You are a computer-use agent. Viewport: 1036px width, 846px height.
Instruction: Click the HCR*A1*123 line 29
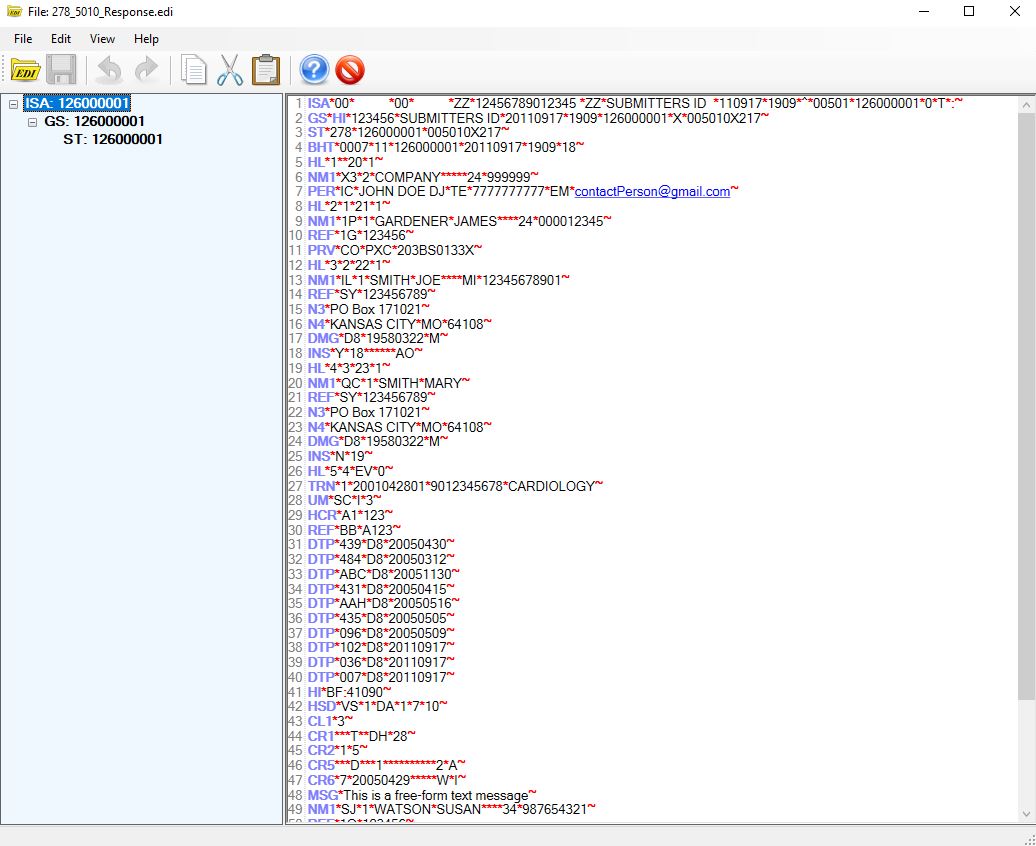click(x=350, y=515)
